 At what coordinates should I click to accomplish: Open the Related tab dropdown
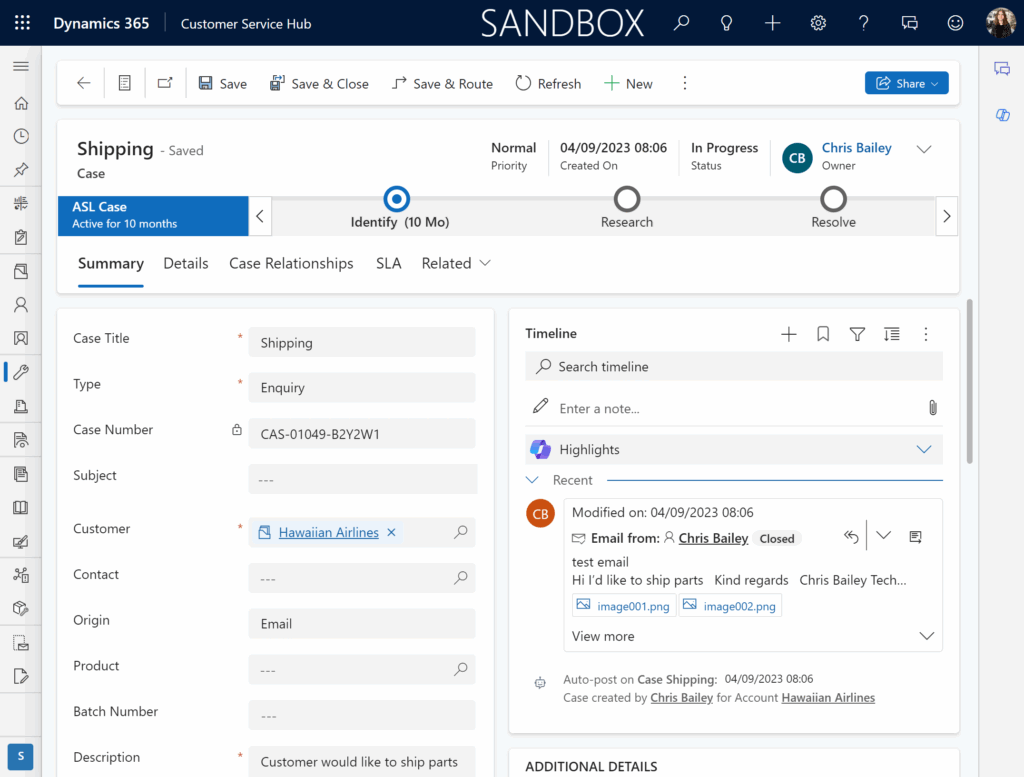pyautogui.click(x=456, y=263)
